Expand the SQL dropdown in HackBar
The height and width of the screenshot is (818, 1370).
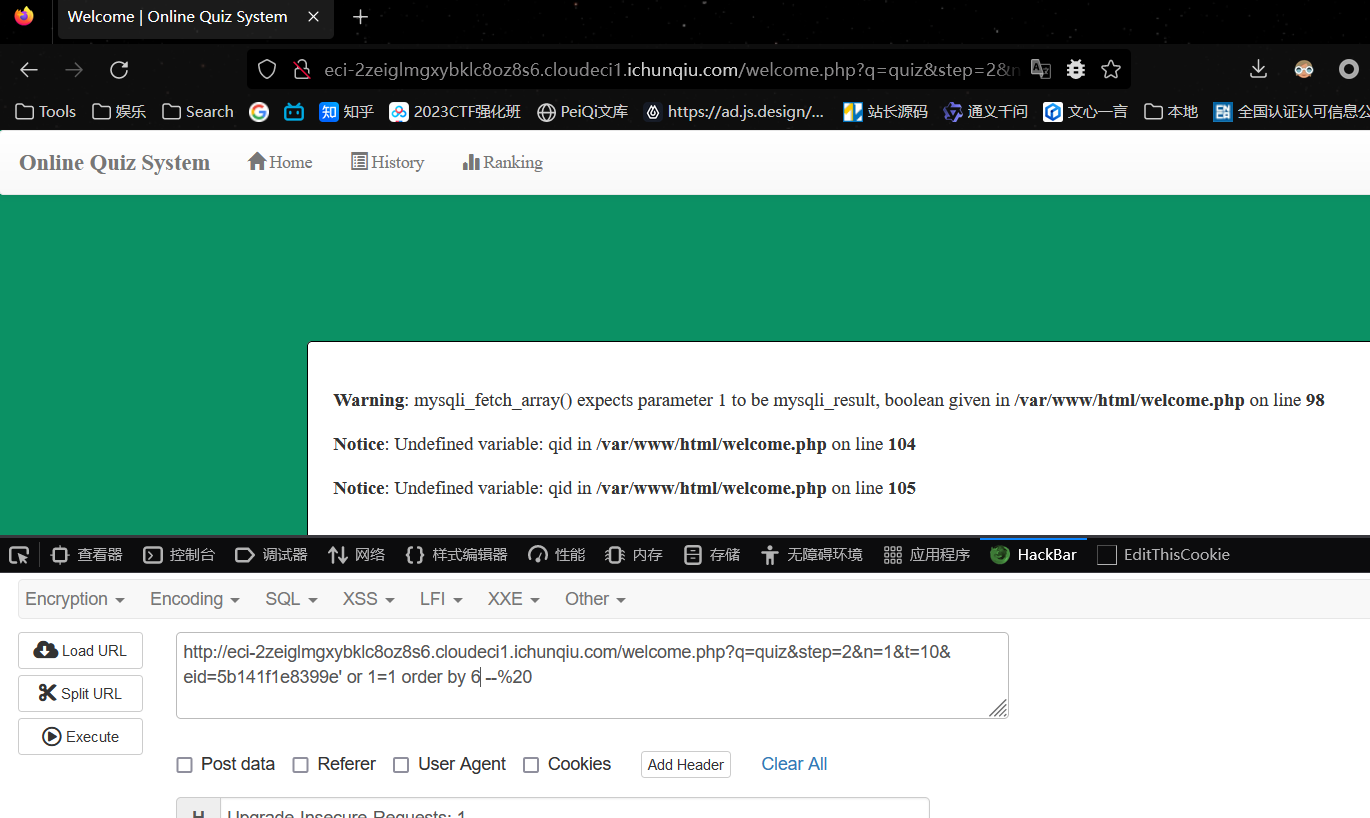[x=291, y=599]
